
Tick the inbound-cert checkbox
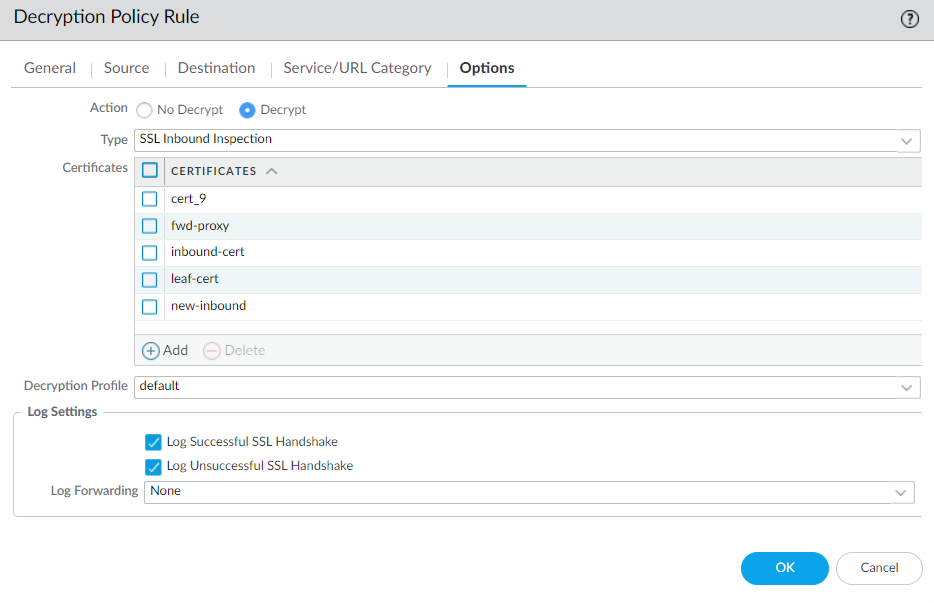click(x=150, y=252)
